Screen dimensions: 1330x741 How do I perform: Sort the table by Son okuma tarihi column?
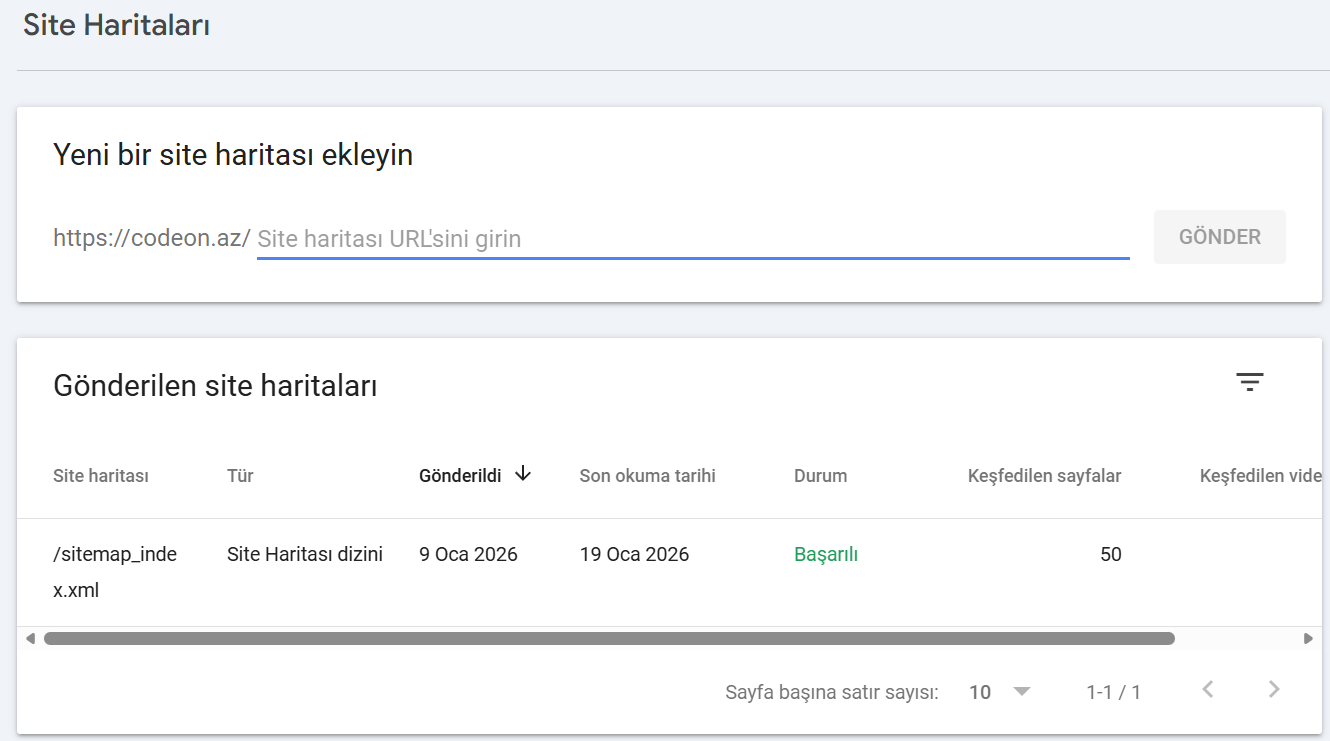point(647,475)
